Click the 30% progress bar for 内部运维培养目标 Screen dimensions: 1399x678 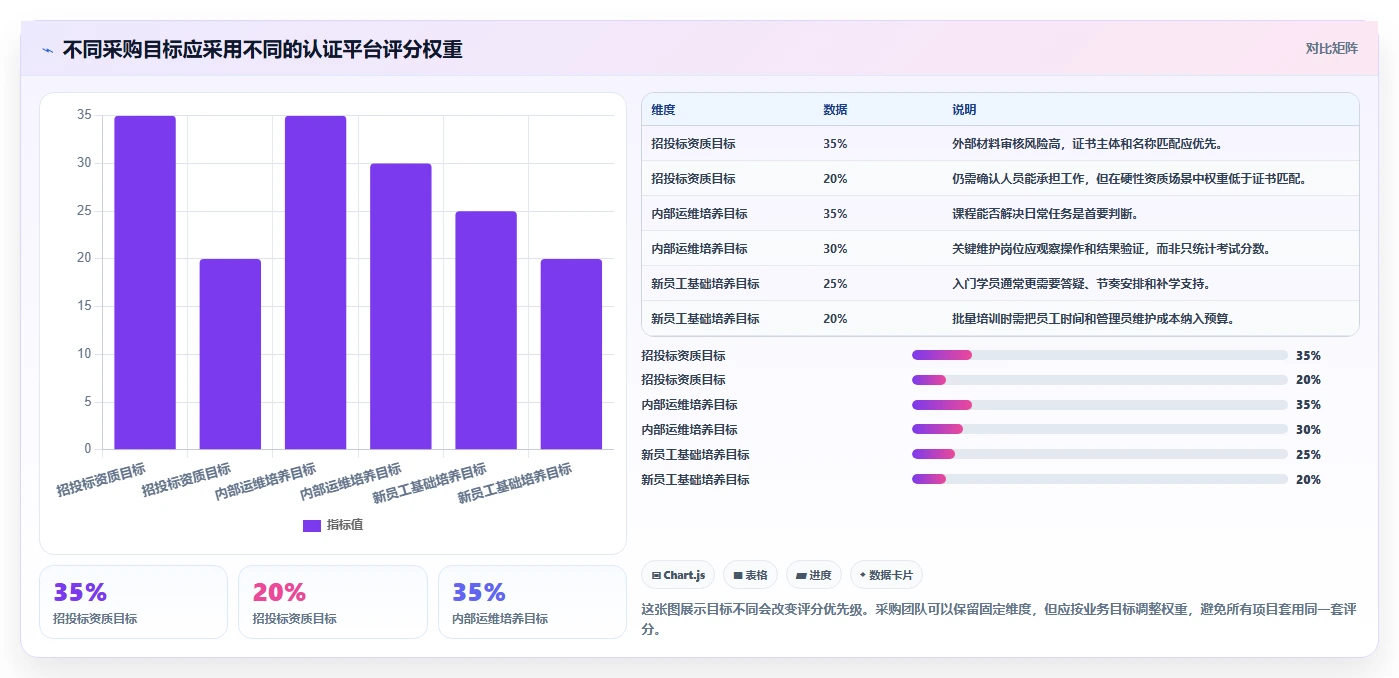click(1099, 430)
